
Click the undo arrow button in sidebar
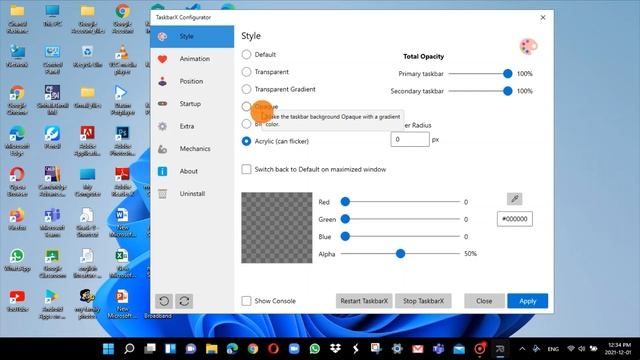tap(164, 301)
